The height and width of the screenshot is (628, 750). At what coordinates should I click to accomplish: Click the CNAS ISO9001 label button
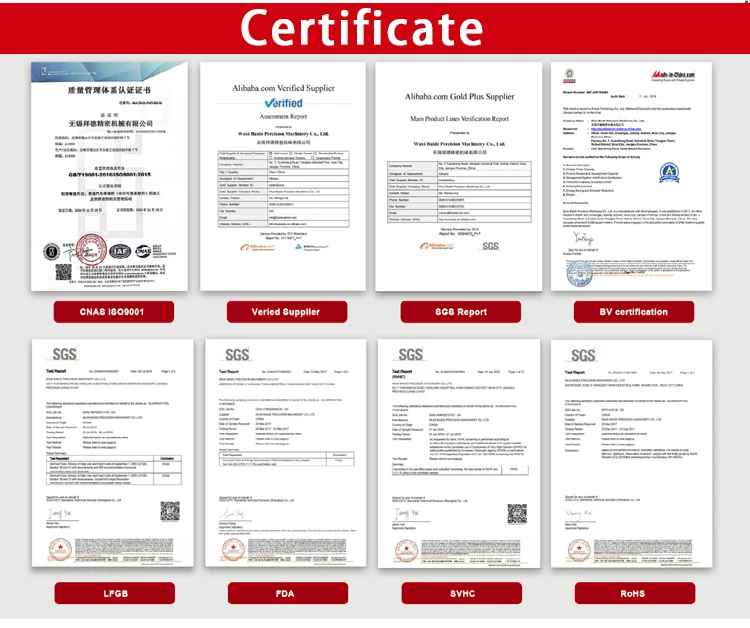[114, 312]
